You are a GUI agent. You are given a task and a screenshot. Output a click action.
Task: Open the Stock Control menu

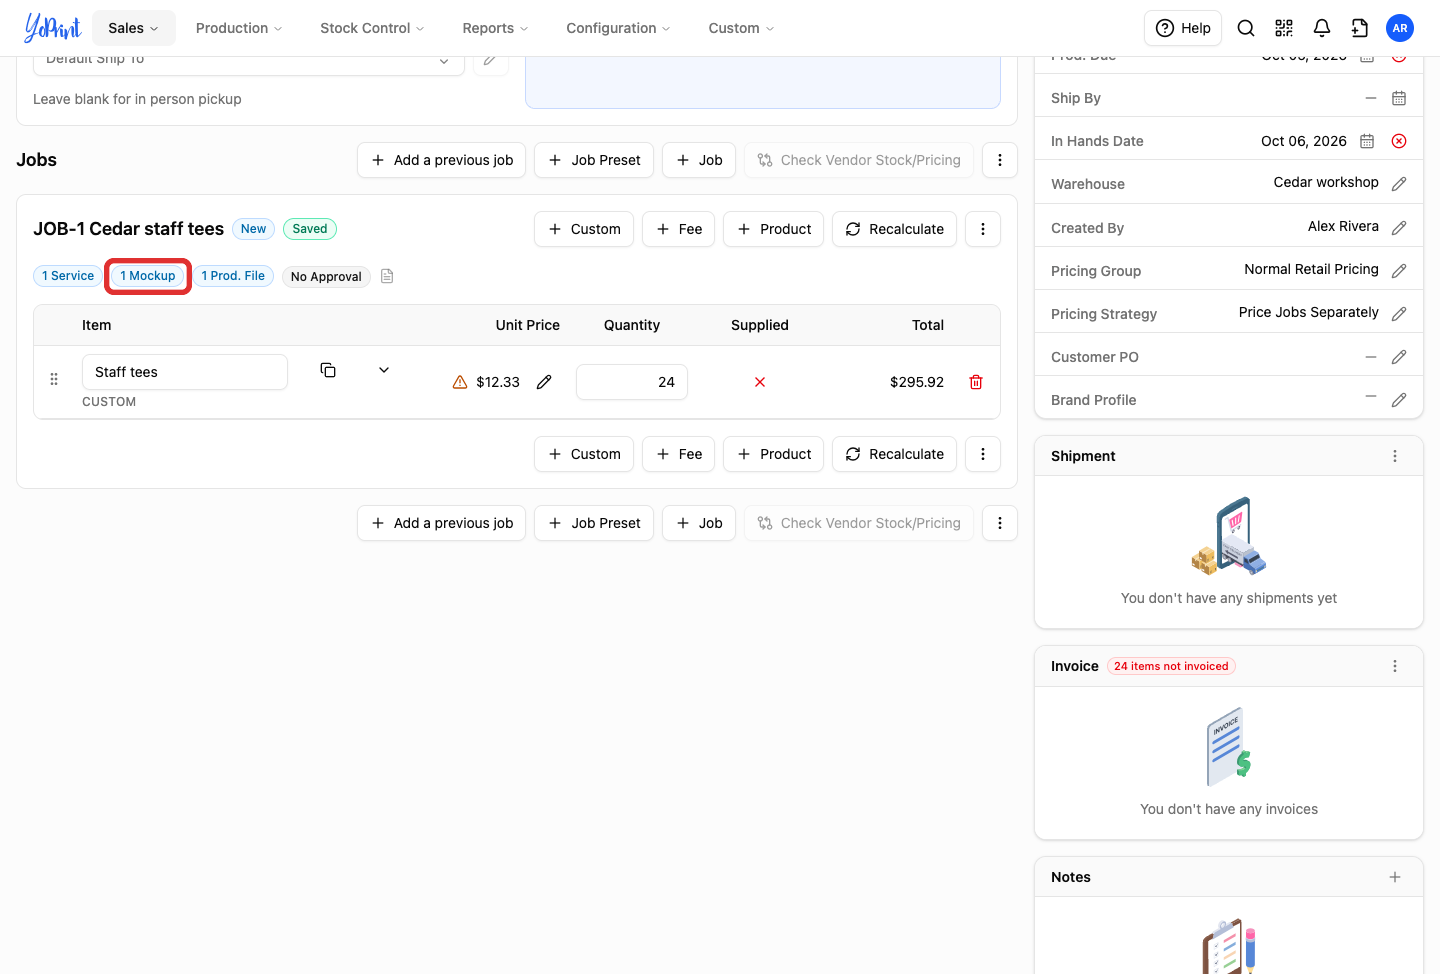[372, 28]
